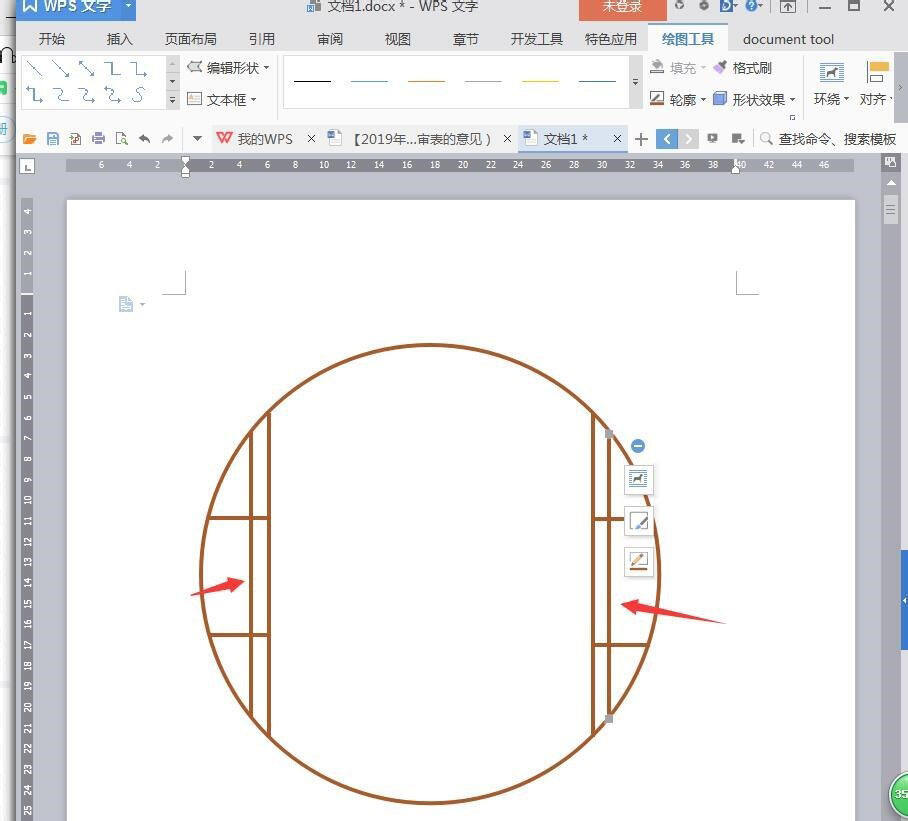The width and height of the screenshot is (908, 821).
Task: Click the floating shape style brush icon
Action: [638, 521]
